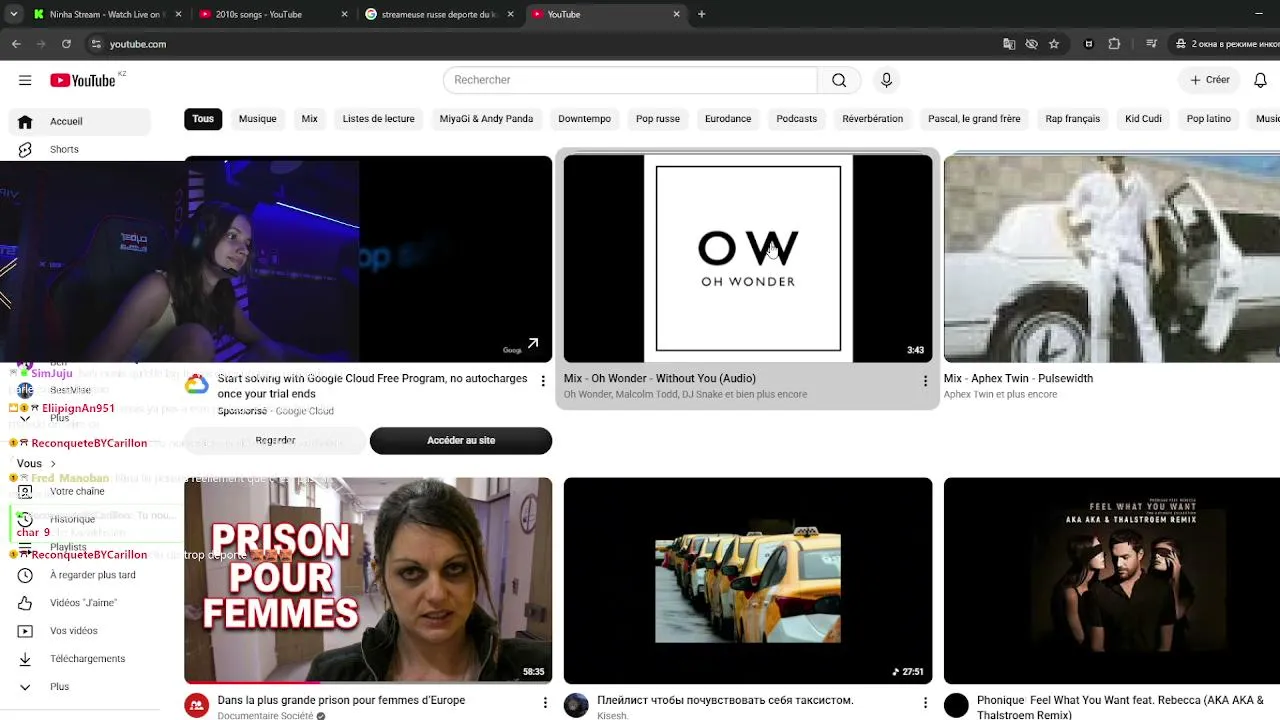Filter by Listes de lecture

pyautogui.click(x=378, y=119)
